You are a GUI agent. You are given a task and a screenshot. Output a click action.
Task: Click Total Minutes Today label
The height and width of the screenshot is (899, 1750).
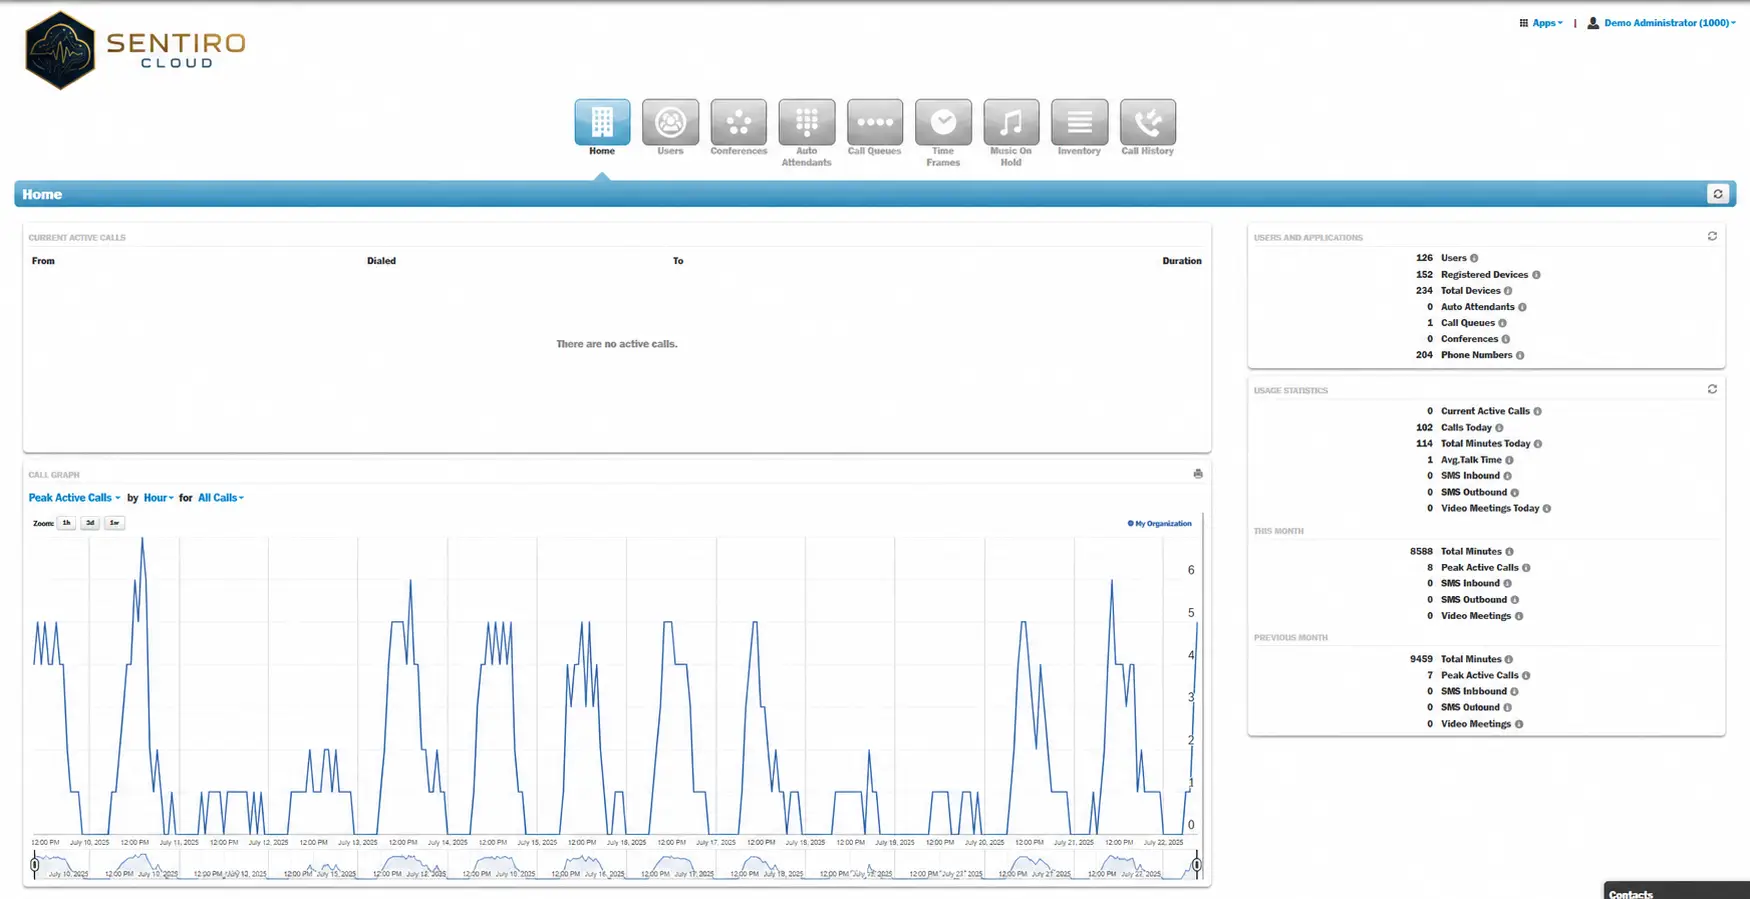(1485, 444)
